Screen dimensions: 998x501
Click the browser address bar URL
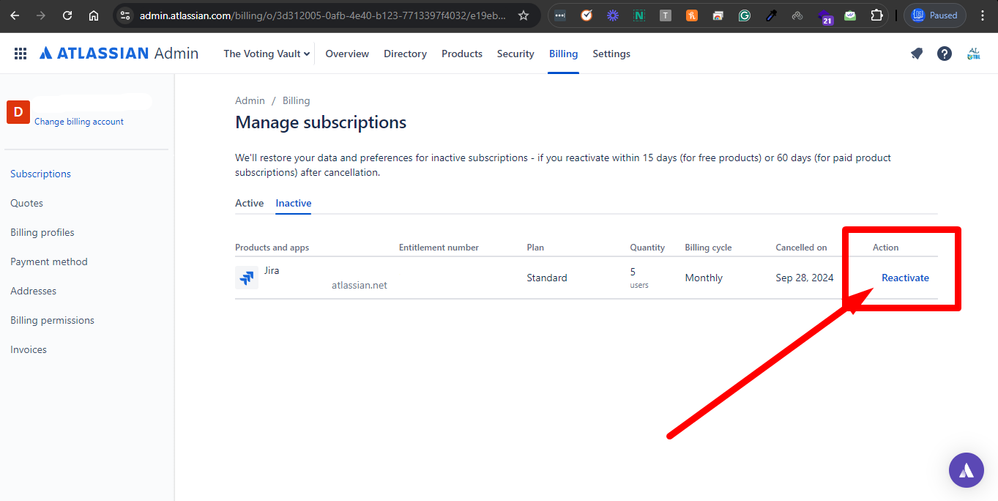(323, 15)
